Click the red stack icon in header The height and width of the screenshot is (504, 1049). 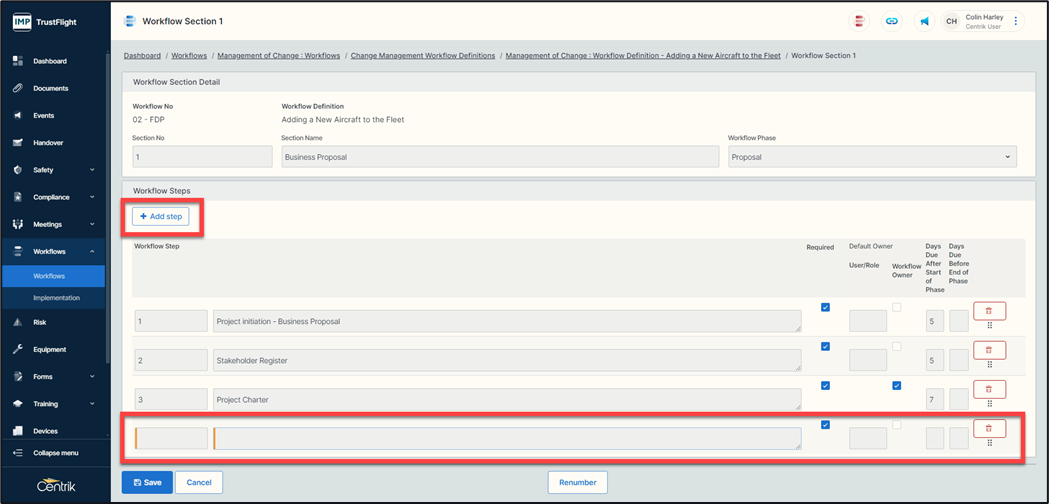point(859,21)
